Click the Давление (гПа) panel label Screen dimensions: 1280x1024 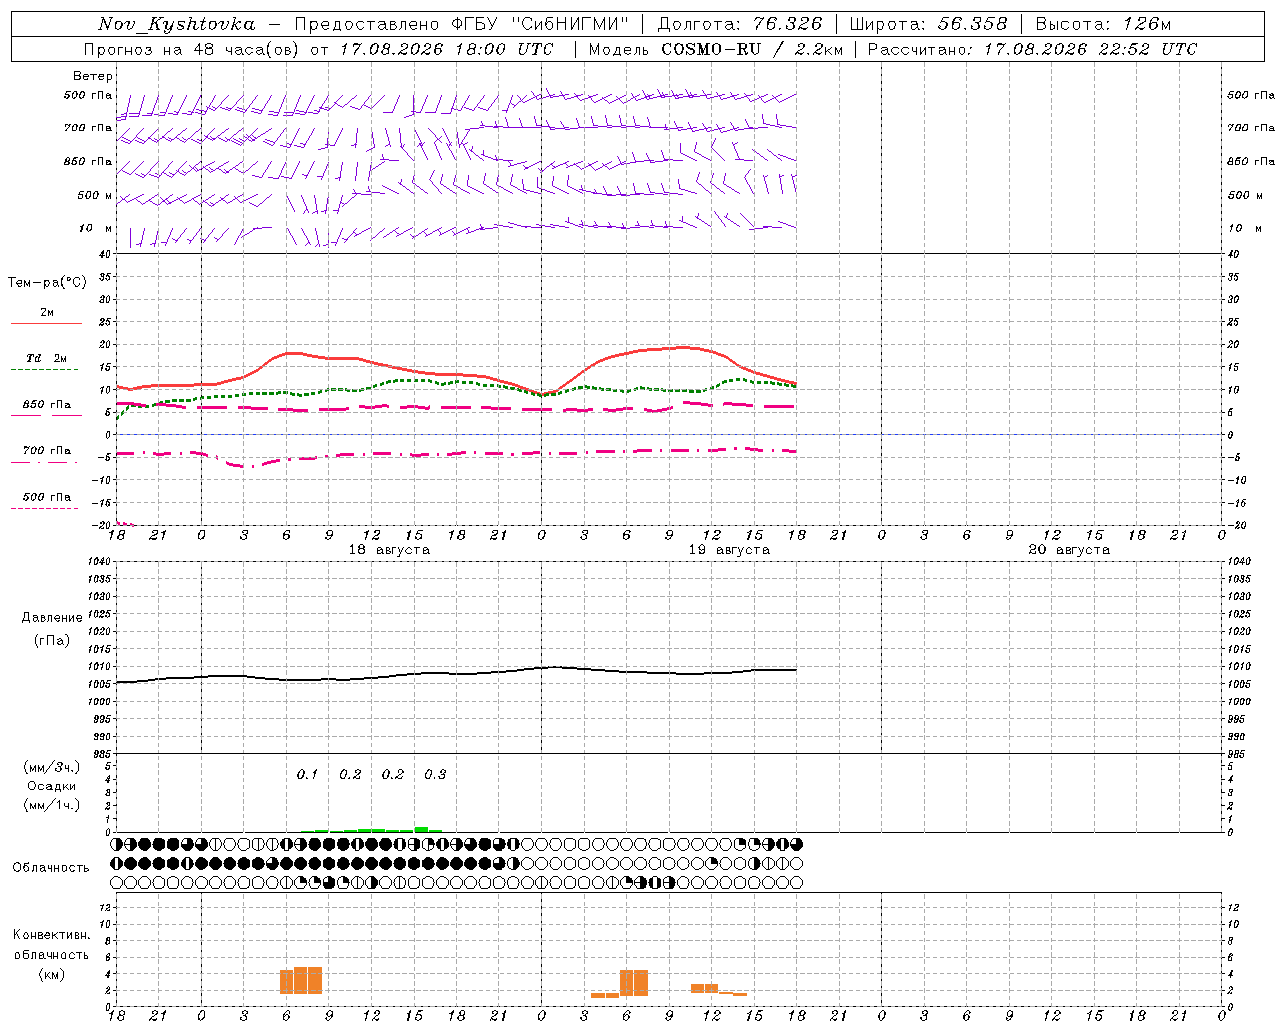click(x=52, y=629)
